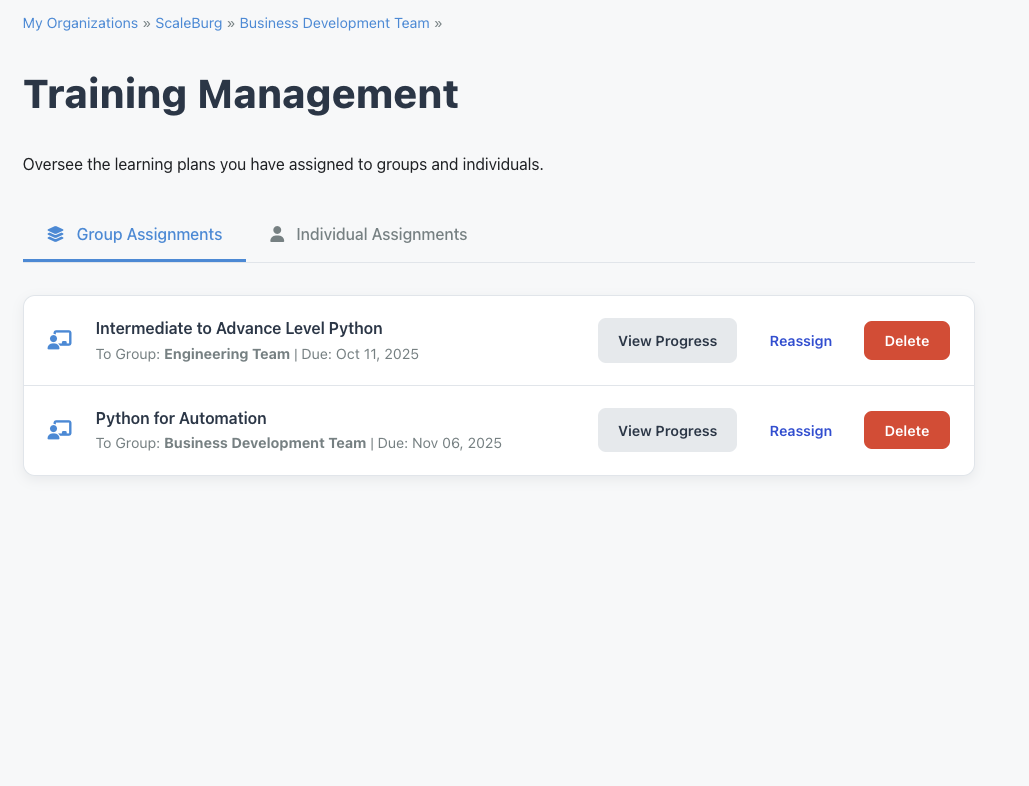Screen dimensions: 1029x786
Task: Click the group icon for Python for Automation
Action: pos(59,430)
